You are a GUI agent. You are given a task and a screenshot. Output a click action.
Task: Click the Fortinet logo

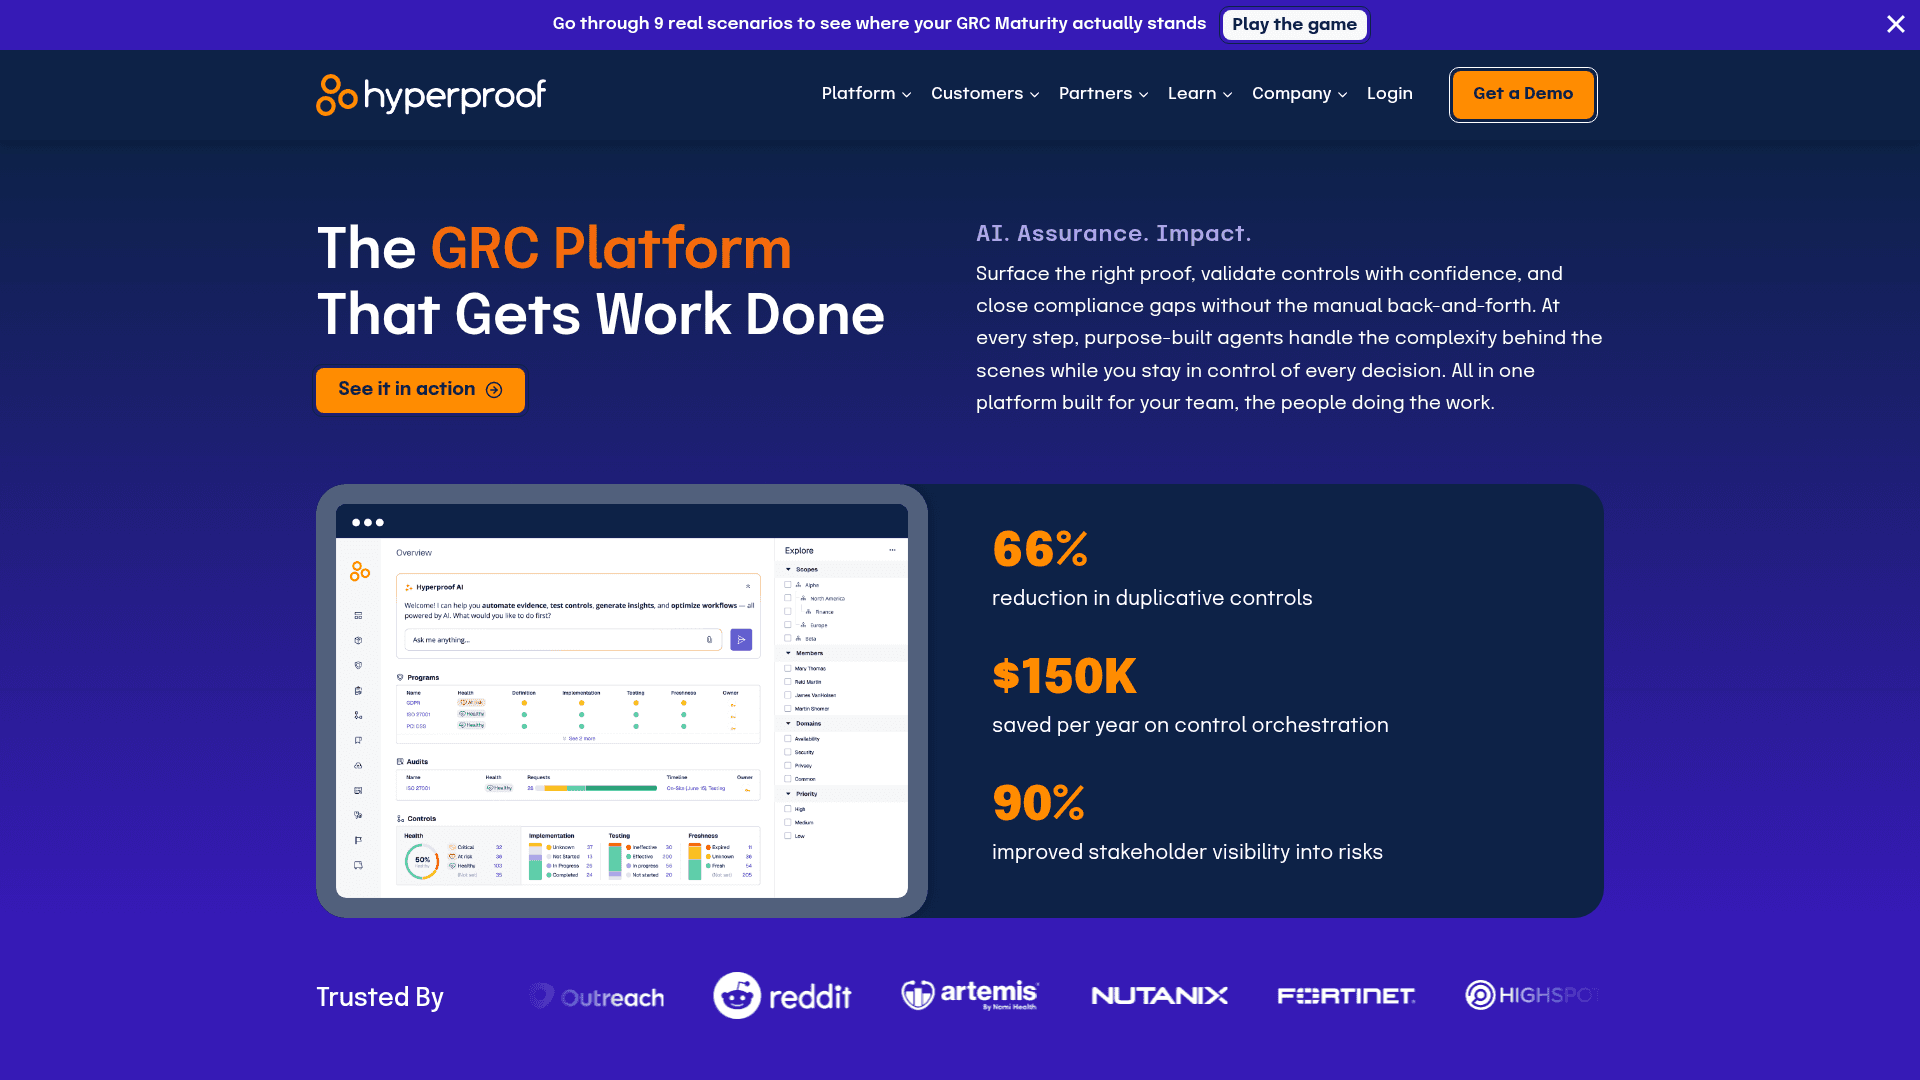[1346, 996]
